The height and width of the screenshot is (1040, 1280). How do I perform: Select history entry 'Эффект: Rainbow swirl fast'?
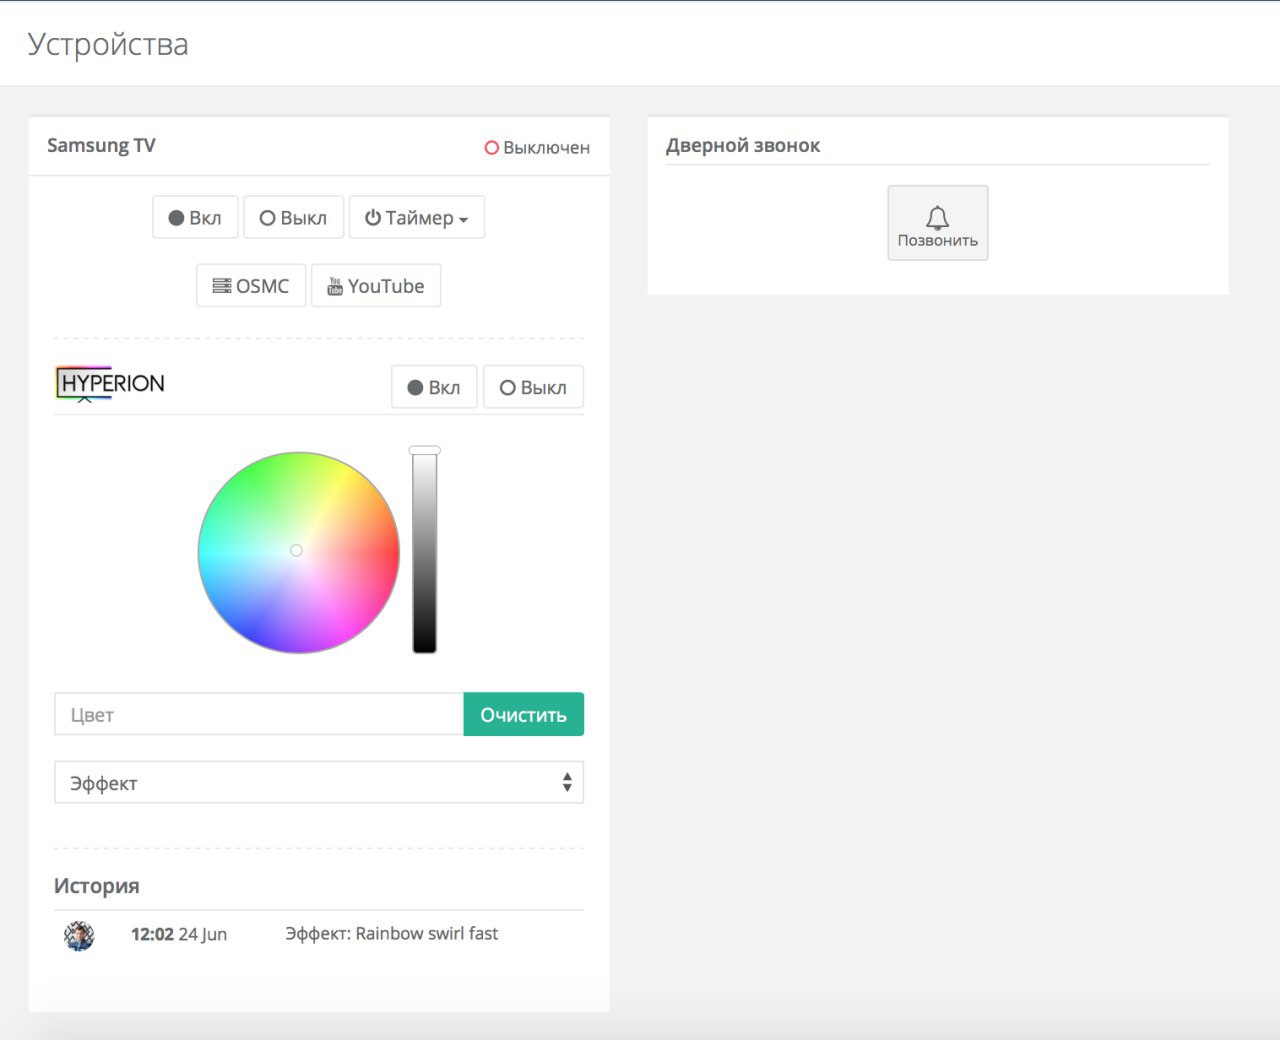coord(392,933)
